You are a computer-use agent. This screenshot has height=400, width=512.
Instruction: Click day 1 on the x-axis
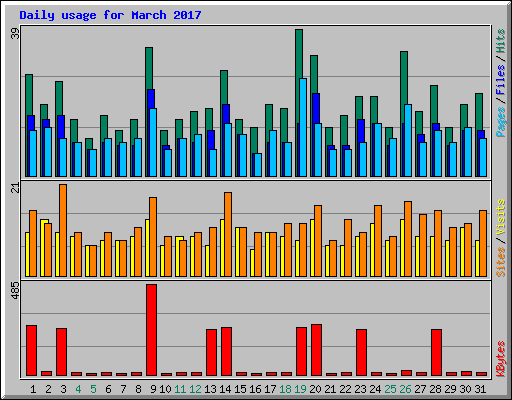(33, 389)
